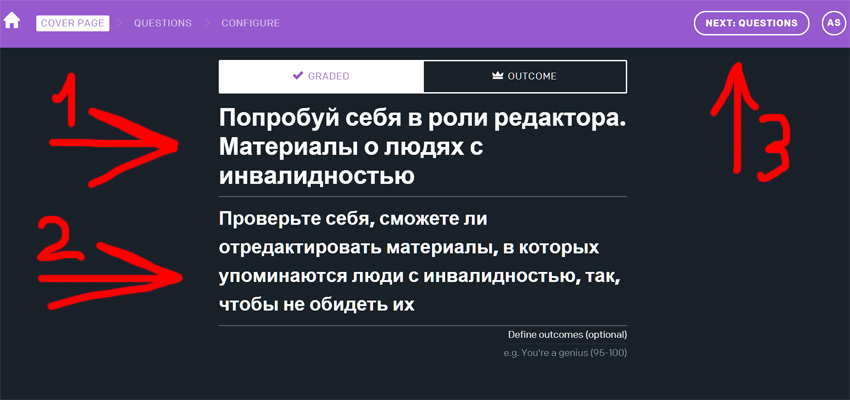The image size is (850, 400).
Task: Click the checkmark icon on the Graded tab
Action: click(x=298, y=76)
